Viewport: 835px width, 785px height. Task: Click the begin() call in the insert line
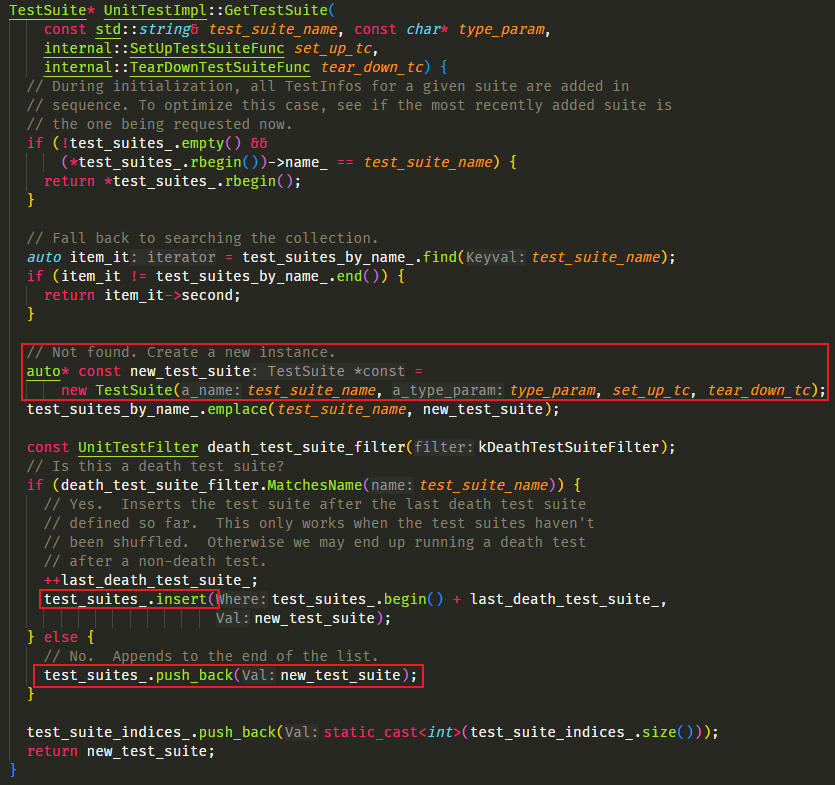[413, 599]
